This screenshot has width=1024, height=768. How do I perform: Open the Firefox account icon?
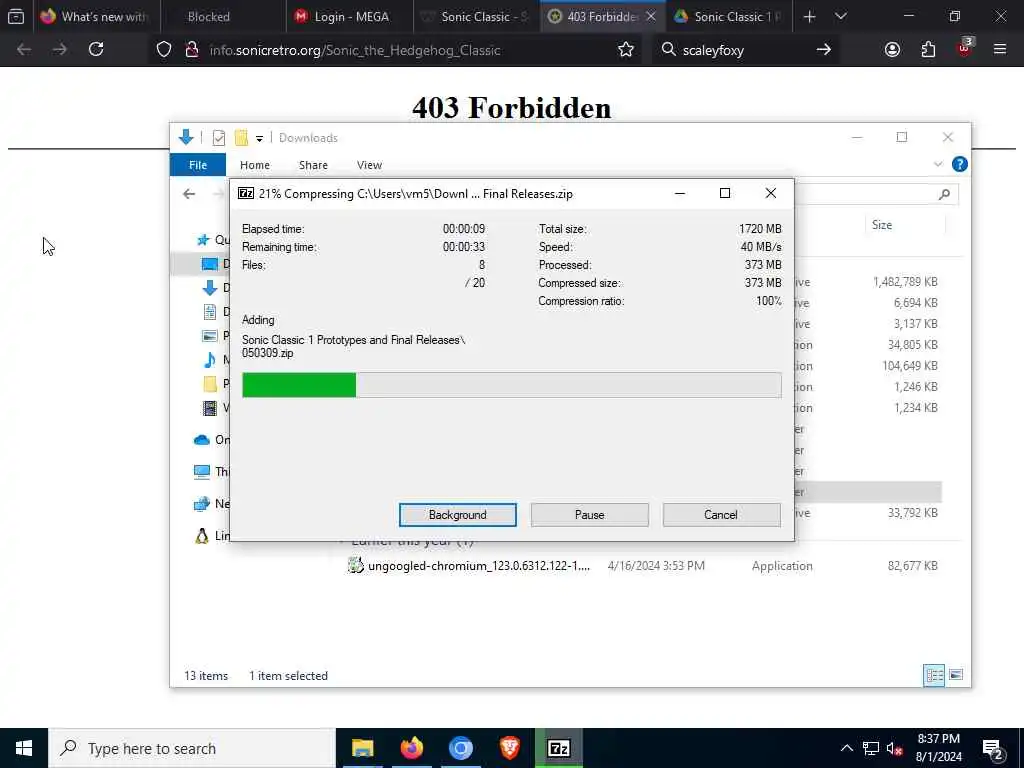tap(892, 50)
